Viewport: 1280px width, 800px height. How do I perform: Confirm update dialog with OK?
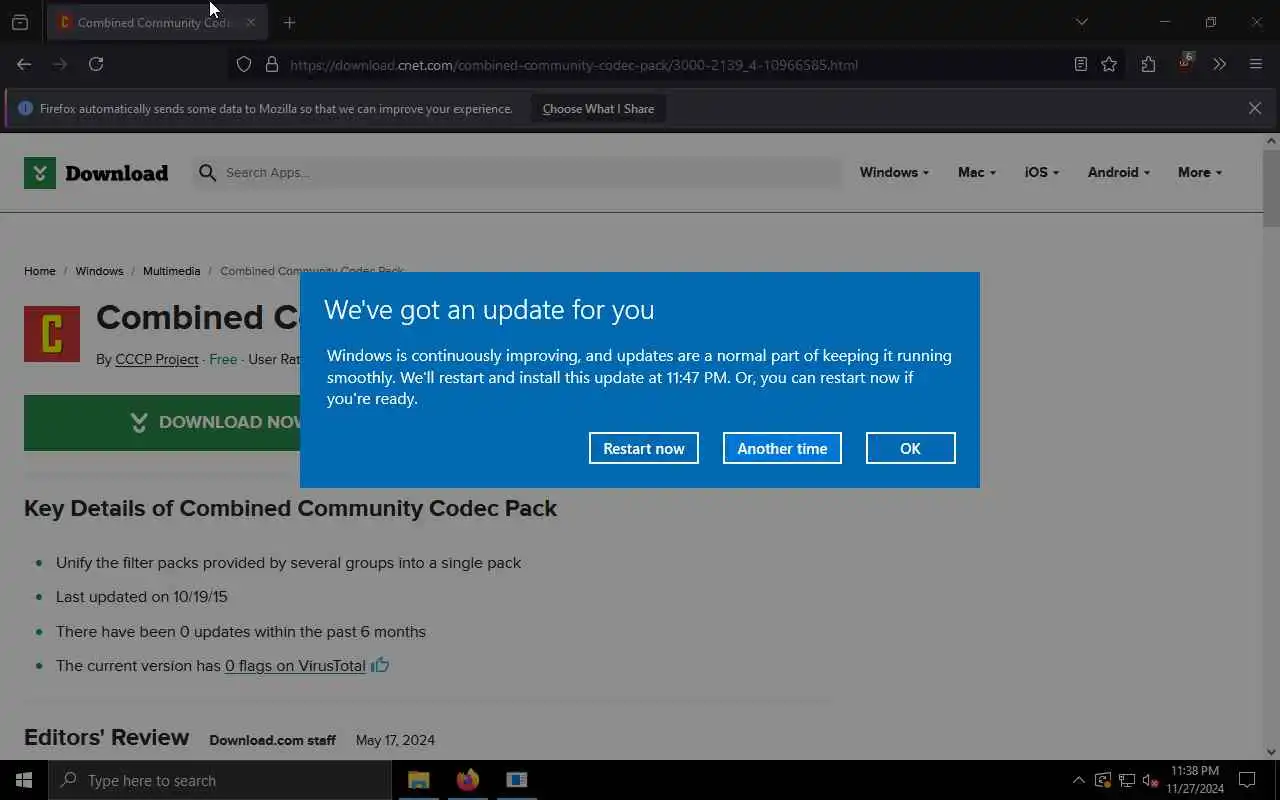click(x=910, y=448)
